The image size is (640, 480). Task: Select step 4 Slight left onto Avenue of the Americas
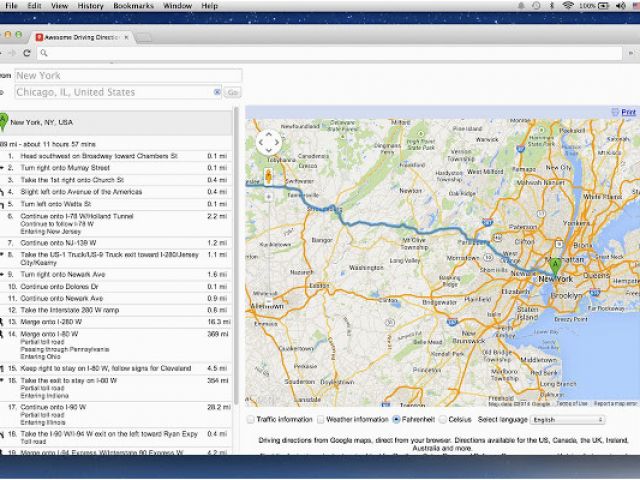[x=116, y=192]
